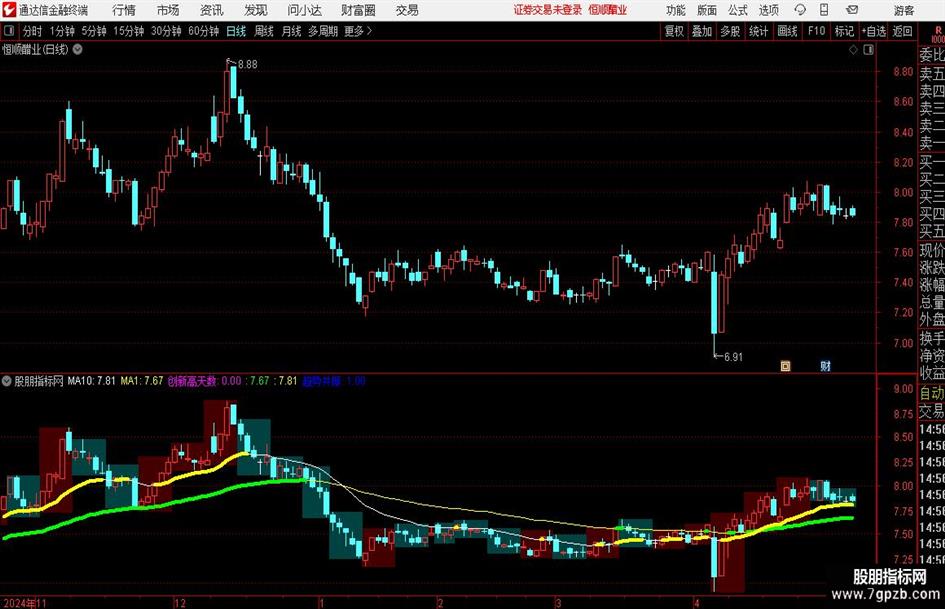Switch to 1分钟 period
Viewport: 945px width, 609px height.
pos(61,31)
